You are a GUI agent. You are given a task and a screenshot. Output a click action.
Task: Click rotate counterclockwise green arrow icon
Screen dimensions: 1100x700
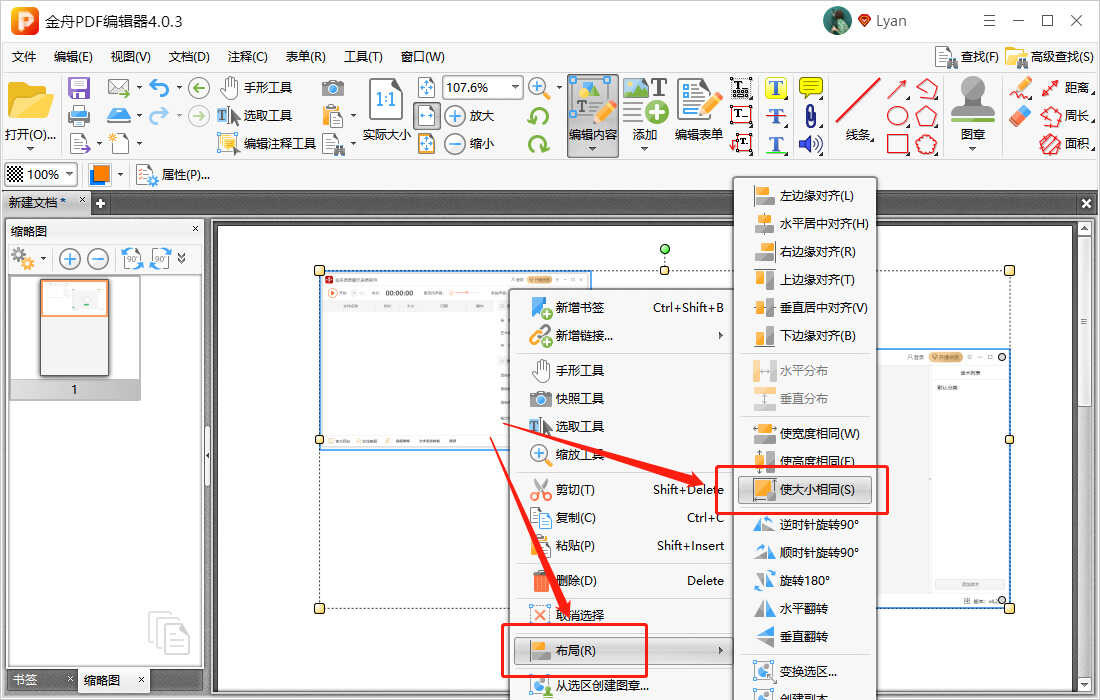click(x=539, y=116)
